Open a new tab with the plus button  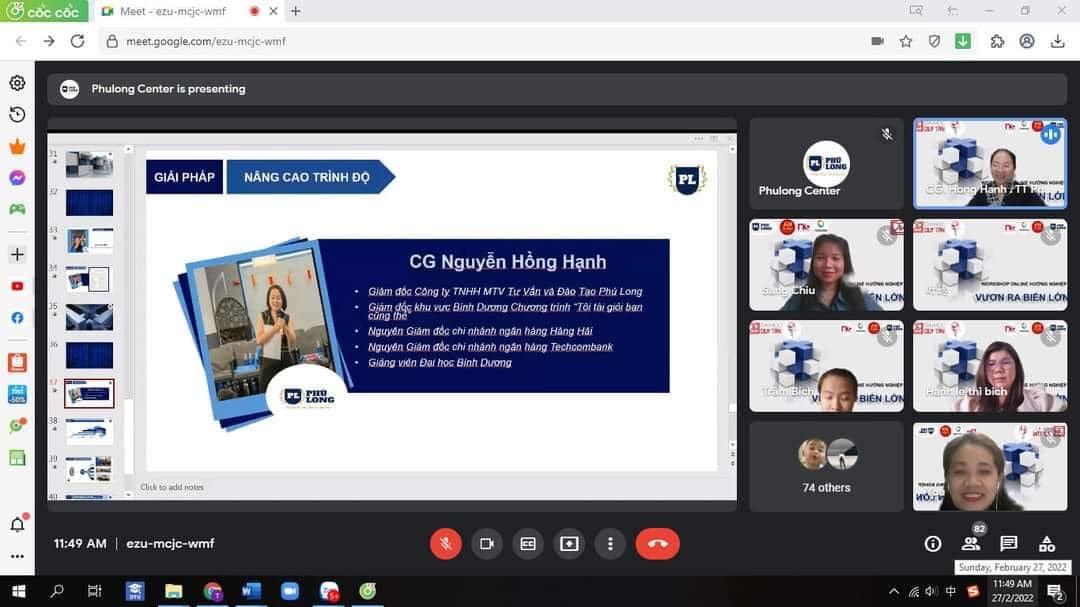click(x=295, y=11)
